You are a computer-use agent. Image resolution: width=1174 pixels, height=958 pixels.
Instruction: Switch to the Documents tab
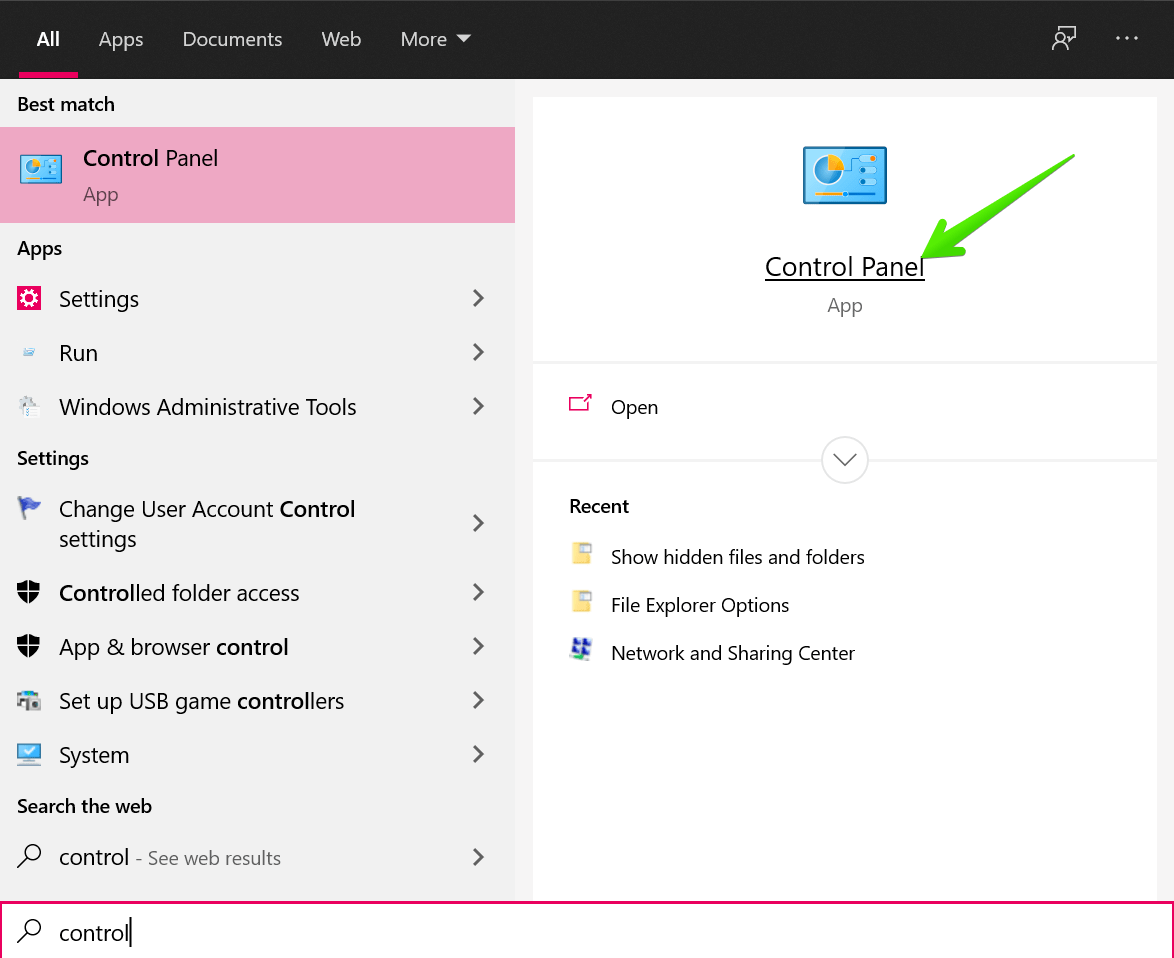point(232,39)
